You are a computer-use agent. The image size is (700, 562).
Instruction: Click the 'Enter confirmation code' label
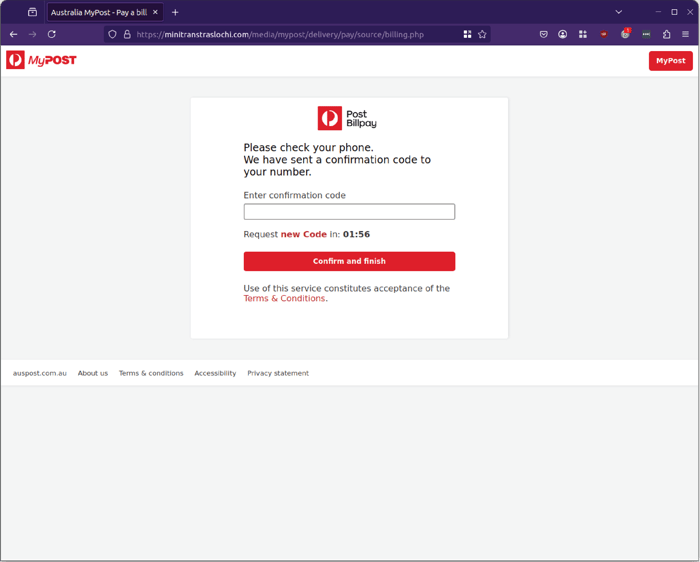[x=295, y=196]
